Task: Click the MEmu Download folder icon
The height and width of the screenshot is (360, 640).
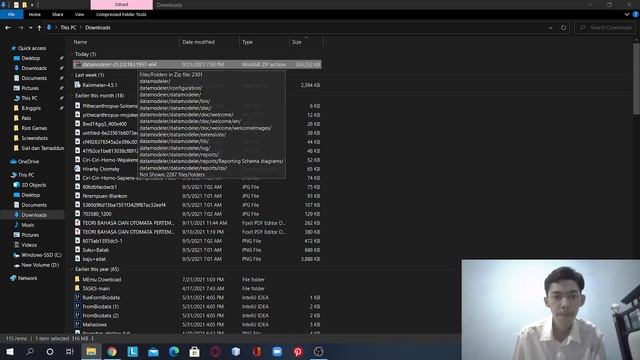Action: (77, 280)
